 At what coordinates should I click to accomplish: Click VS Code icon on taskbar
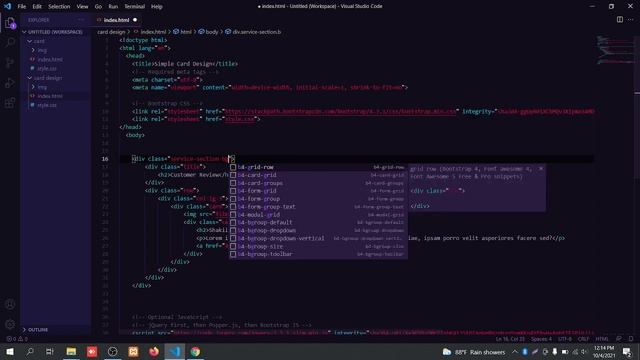point(175,351)
